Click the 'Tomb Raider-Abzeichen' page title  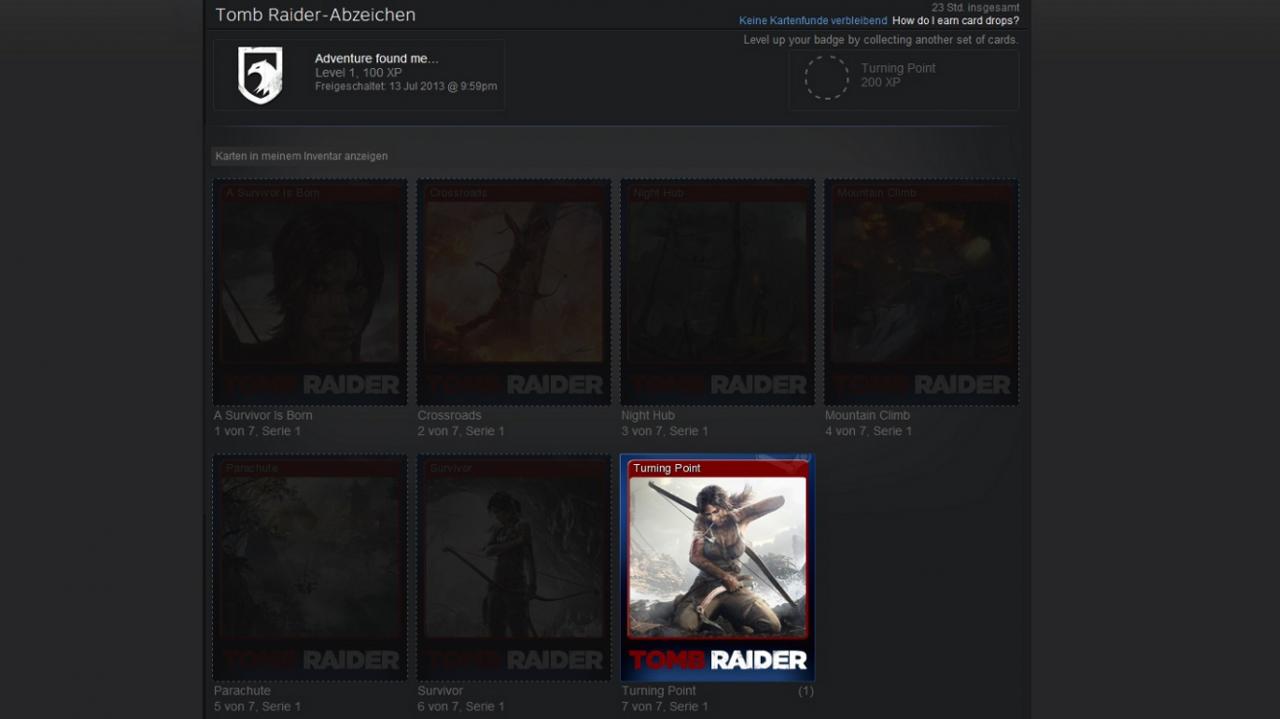315,15
